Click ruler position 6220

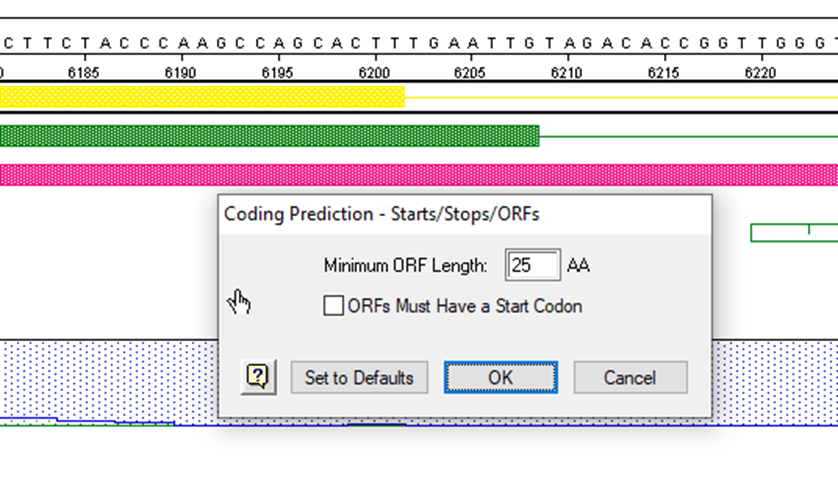761,72
